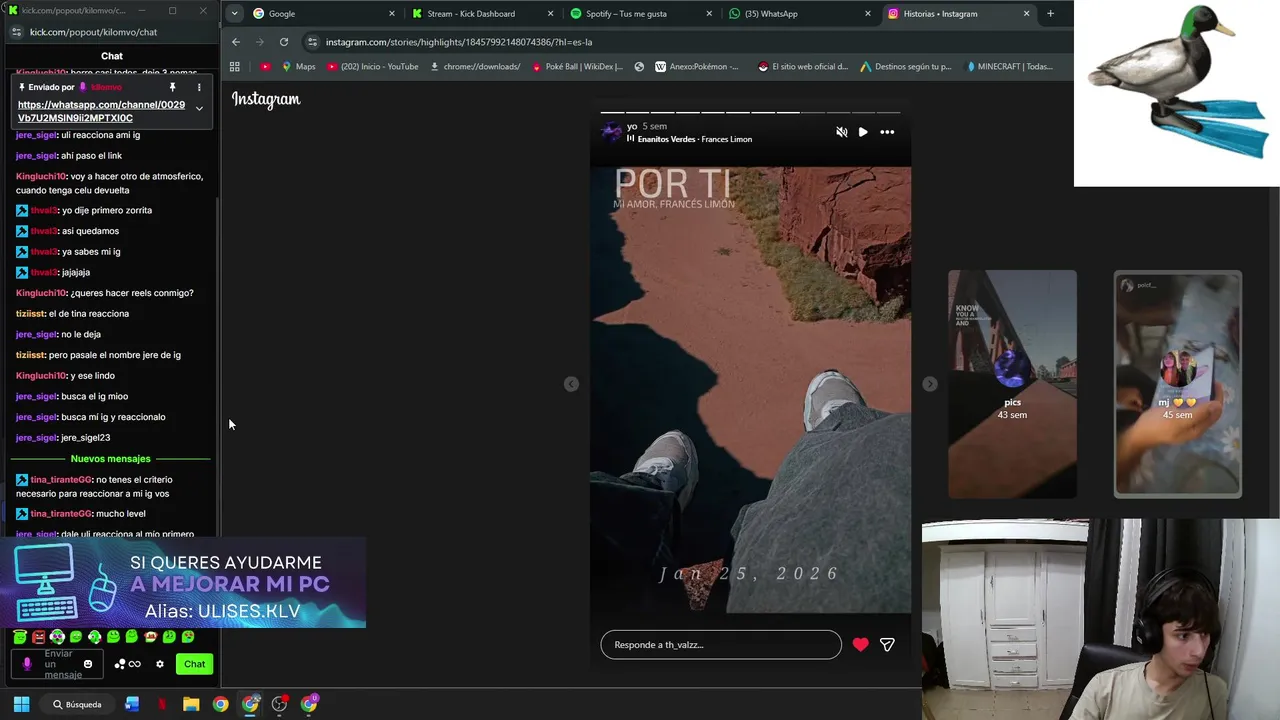Open the chrome://downloads/ bookmark
The width and height of the screenshot is (1280, 720).
point(475,67)
